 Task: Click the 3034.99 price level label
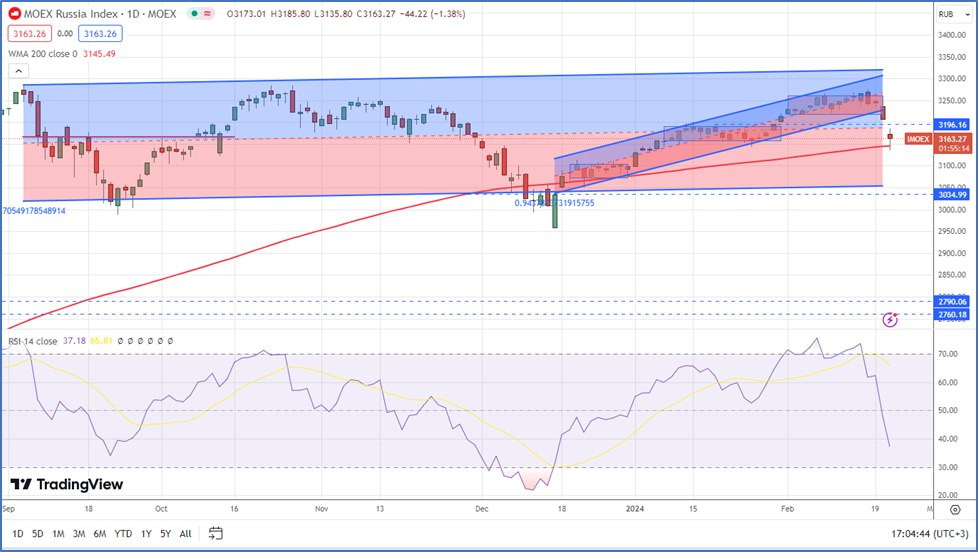(x=952, y=195)
